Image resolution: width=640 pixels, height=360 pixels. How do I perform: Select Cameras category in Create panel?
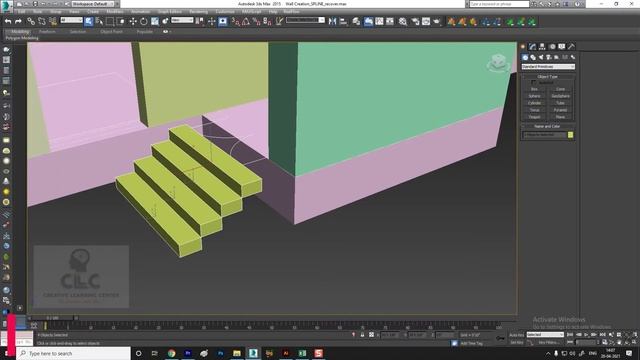(549, 58)
